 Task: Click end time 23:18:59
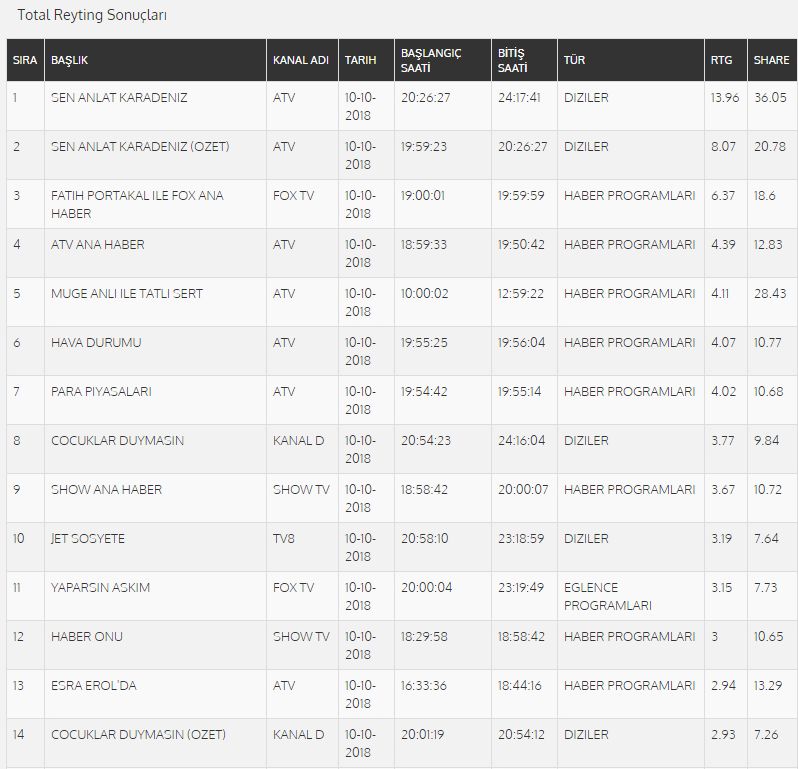tap(521, 538)
